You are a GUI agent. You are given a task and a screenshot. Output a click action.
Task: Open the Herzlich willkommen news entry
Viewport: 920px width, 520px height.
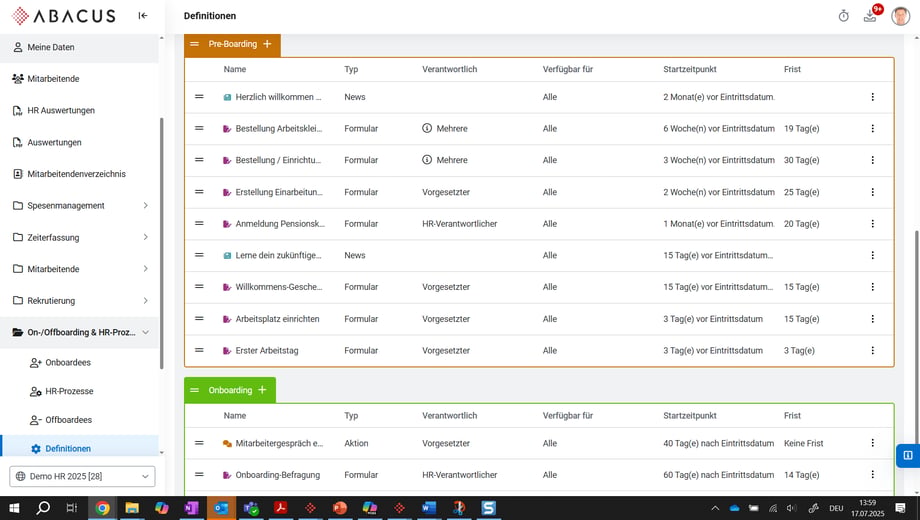click(x=278, y=97)
